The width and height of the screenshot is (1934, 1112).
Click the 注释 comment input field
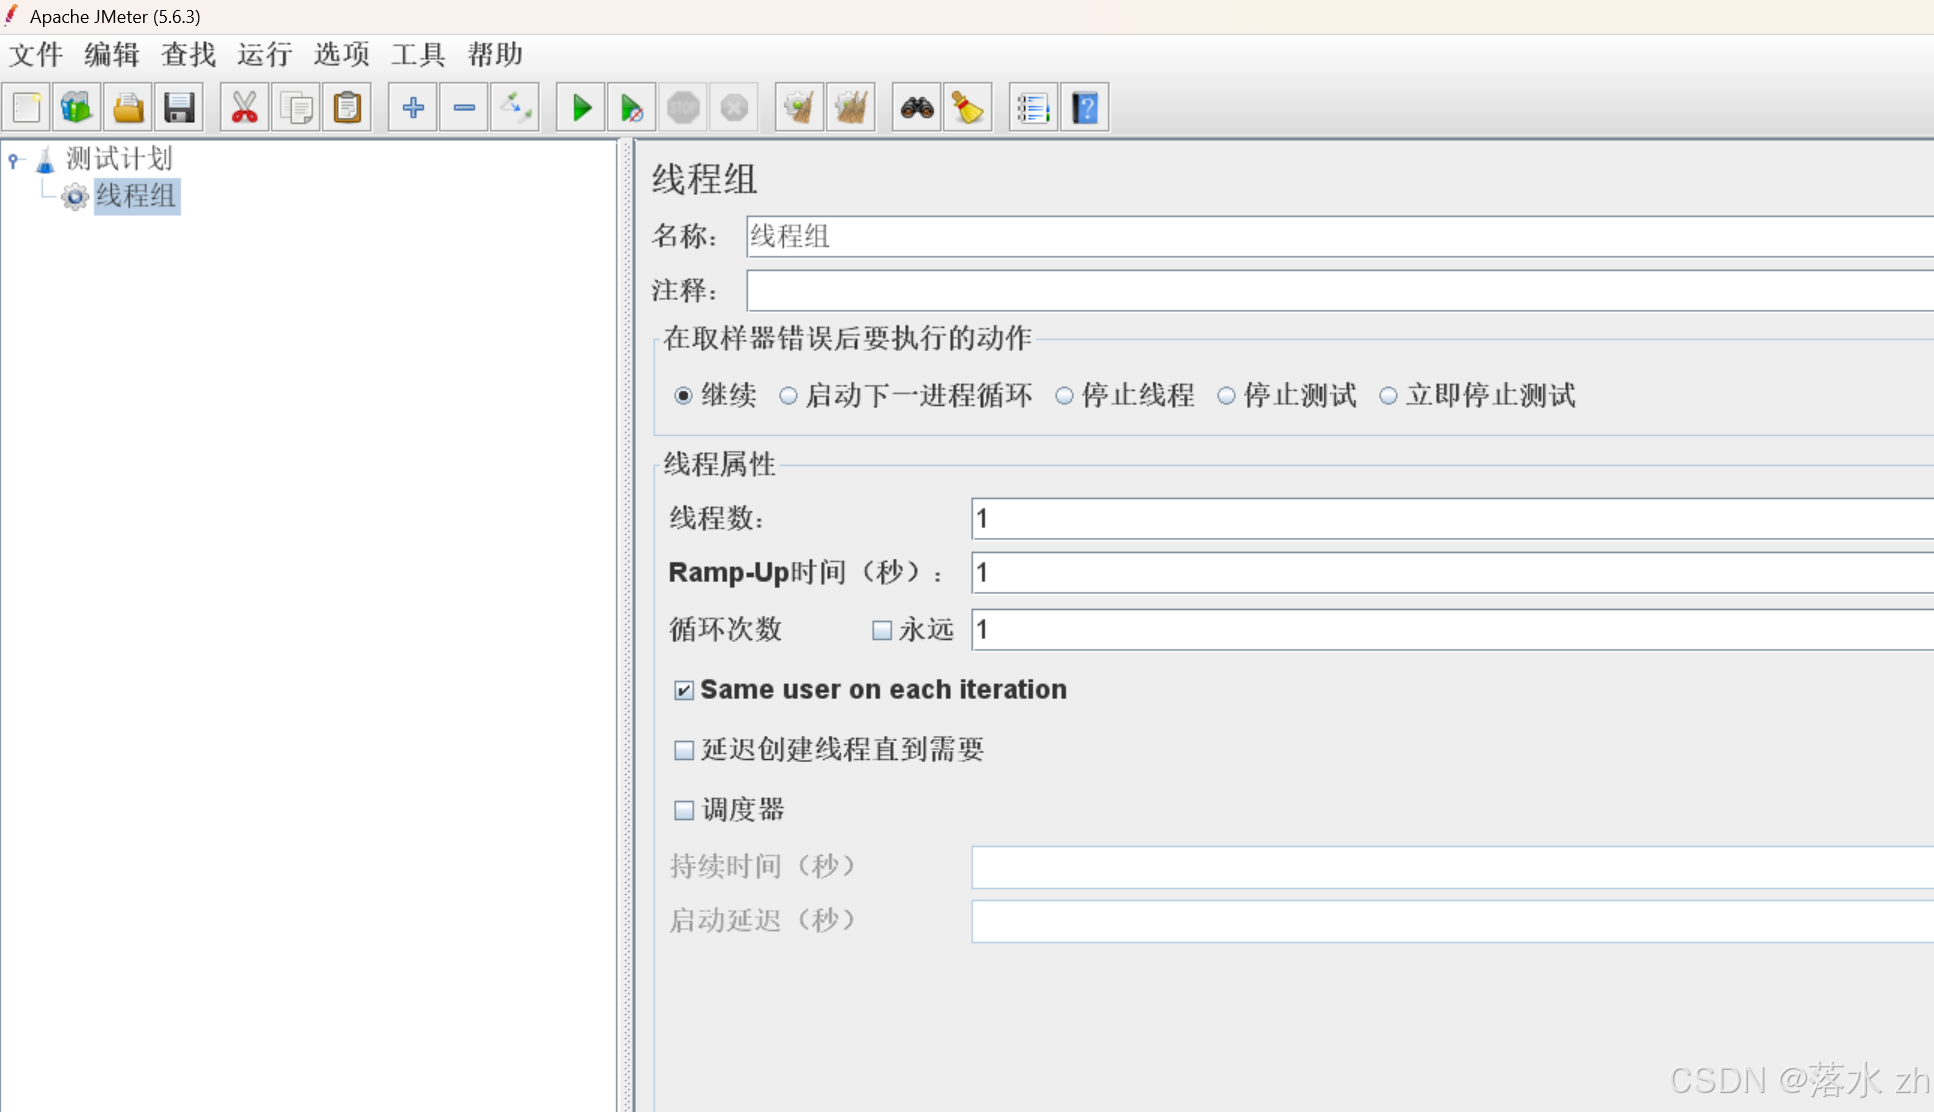(1340, 291)
